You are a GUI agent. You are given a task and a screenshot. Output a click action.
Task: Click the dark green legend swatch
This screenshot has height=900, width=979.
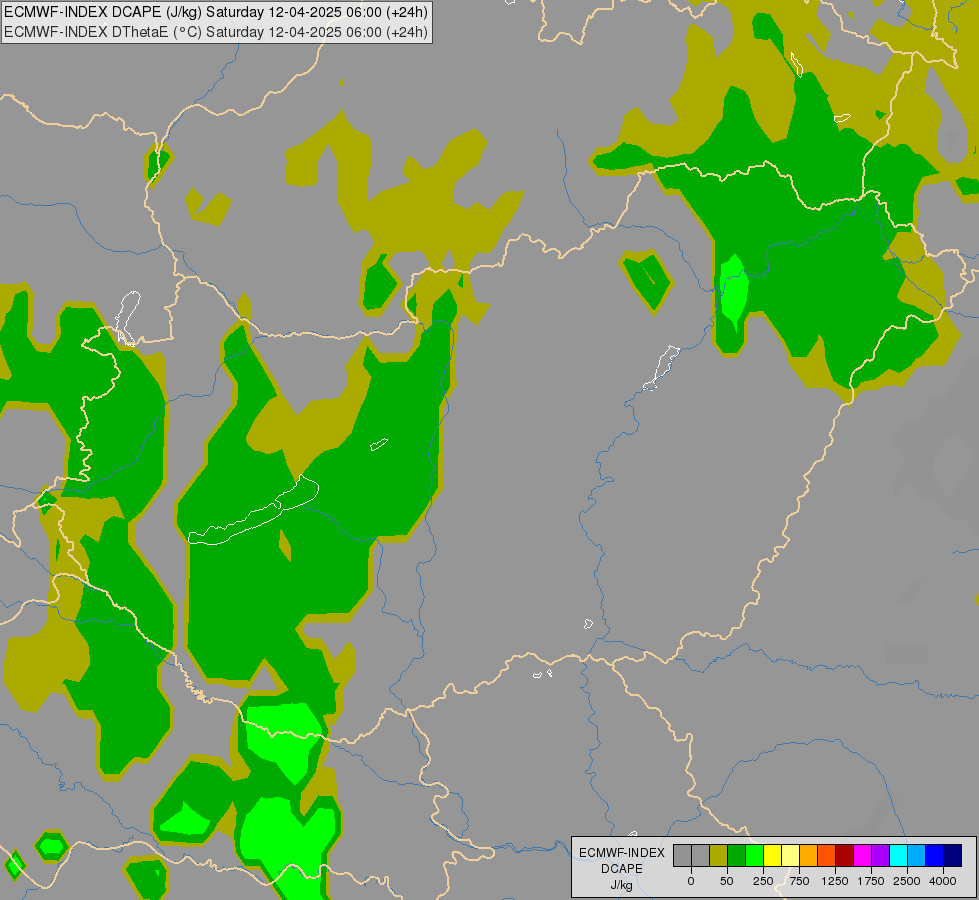pyautogui.click(x=736, y=855)
